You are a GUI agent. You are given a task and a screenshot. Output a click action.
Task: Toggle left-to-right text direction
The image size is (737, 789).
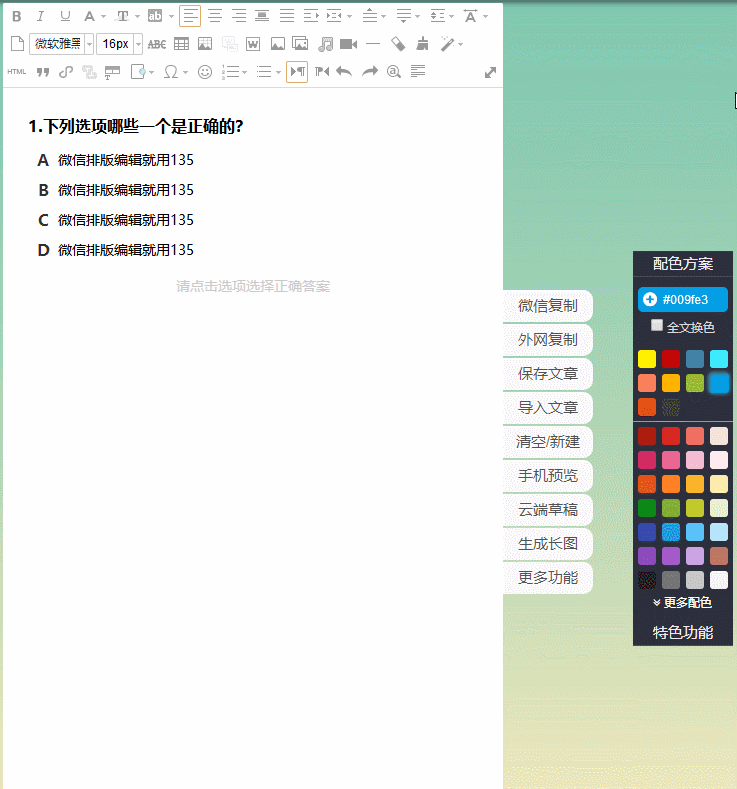coord(297,72)
